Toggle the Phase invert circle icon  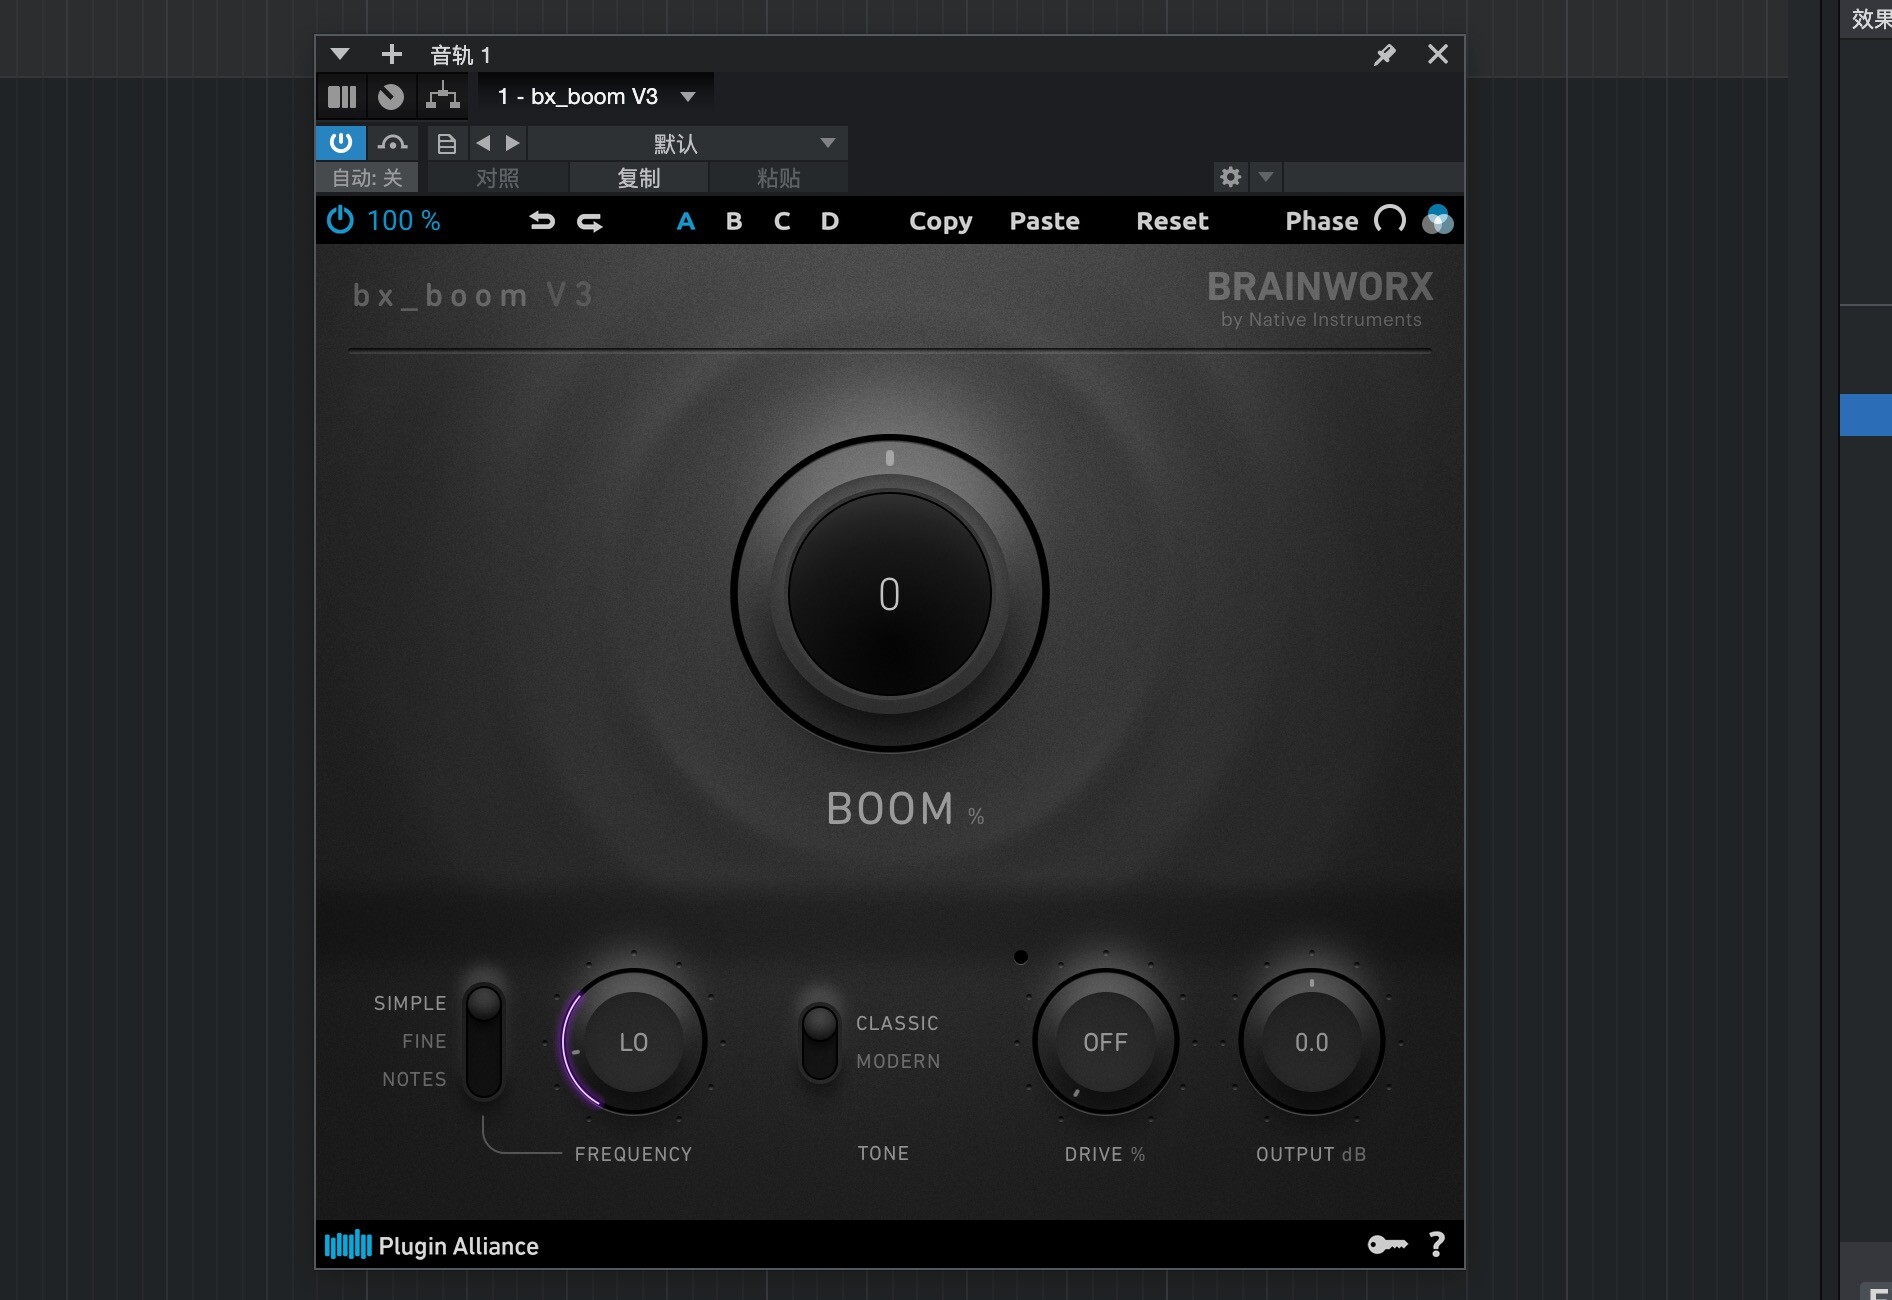tap(1390, 220)
